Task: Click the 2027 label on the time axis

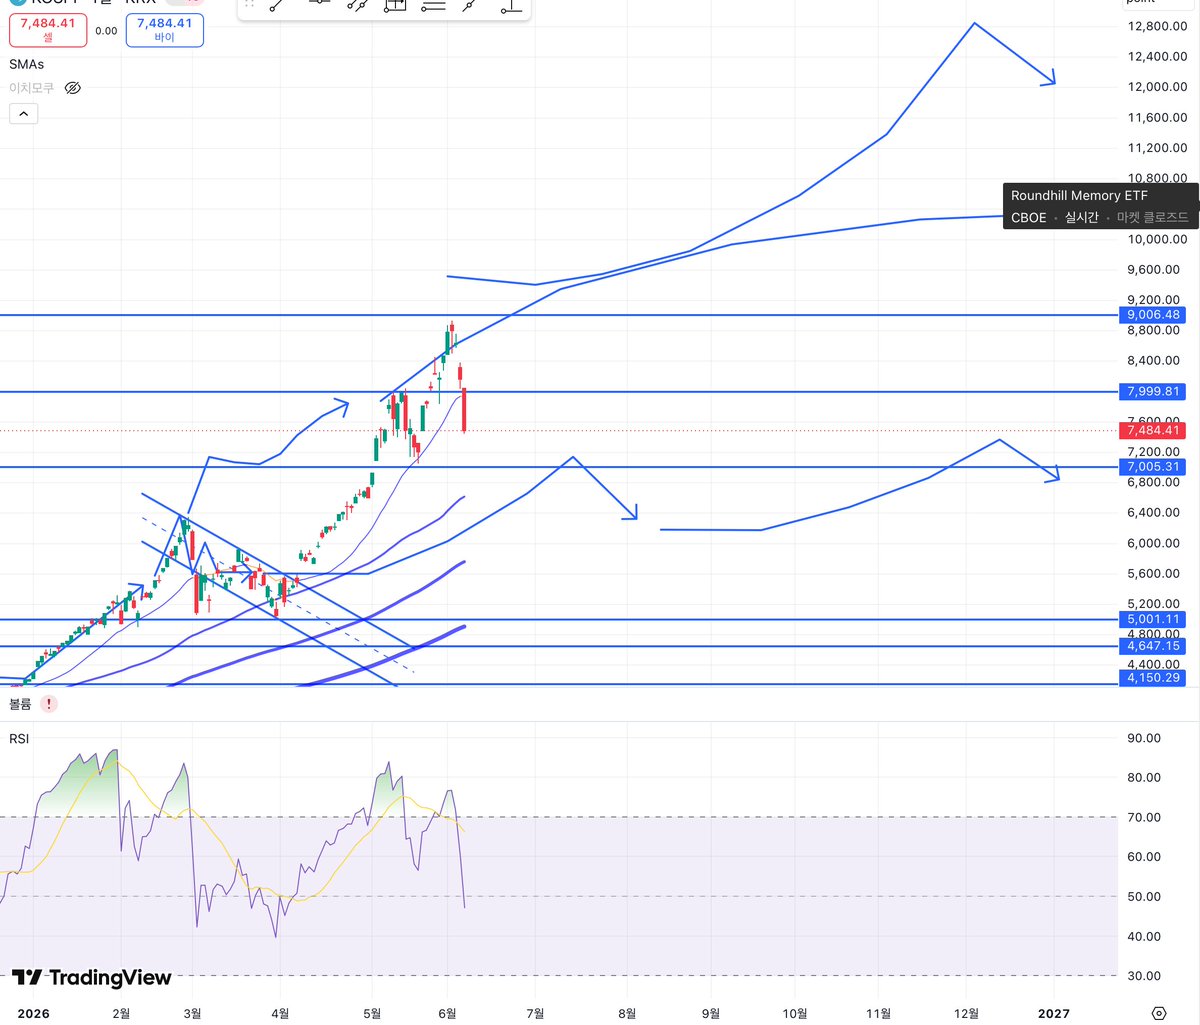Action: [x=1053, y=1013]
